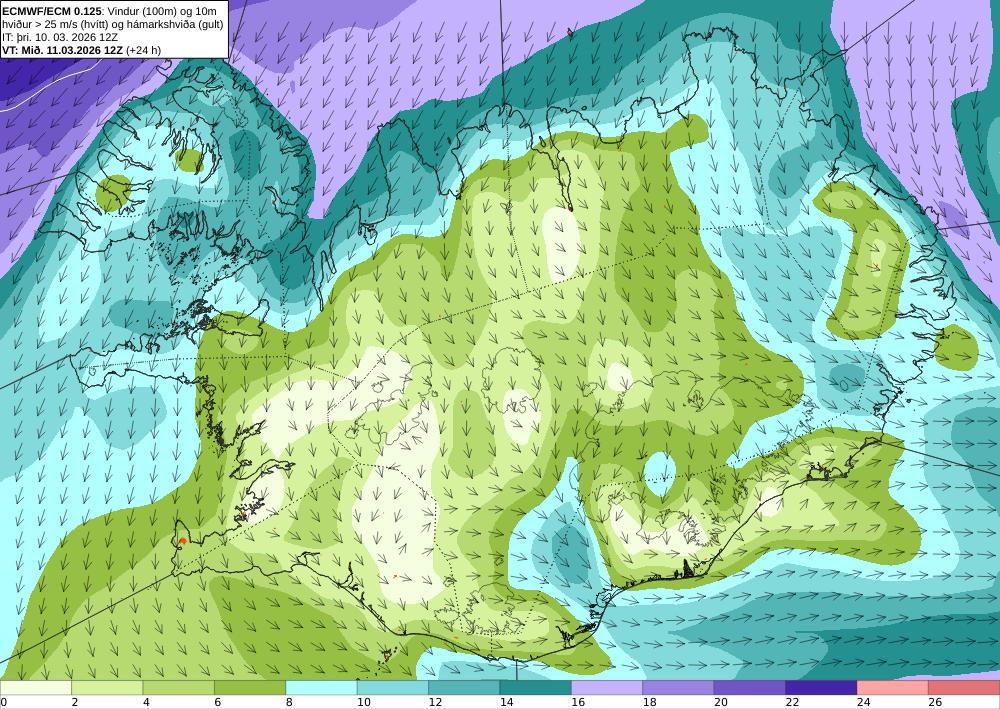Click the legend scale label "20"

pyautogui.click(x=721, y=702)
